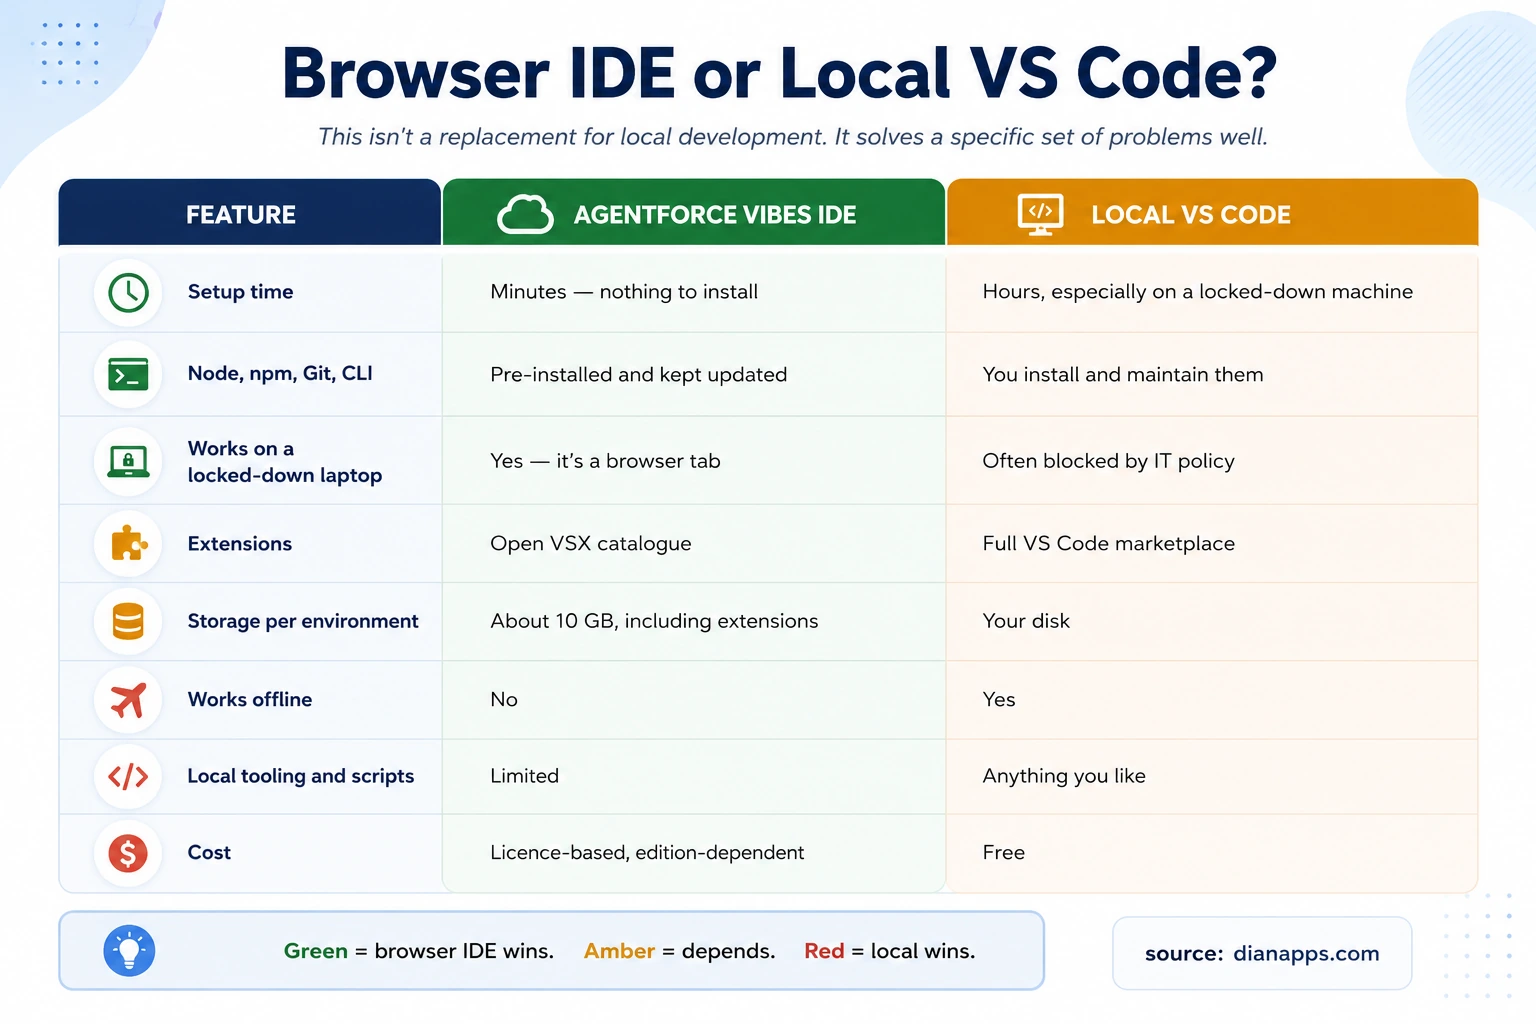
Task: Click the Storage per environment label
Action: click(303, 621)
